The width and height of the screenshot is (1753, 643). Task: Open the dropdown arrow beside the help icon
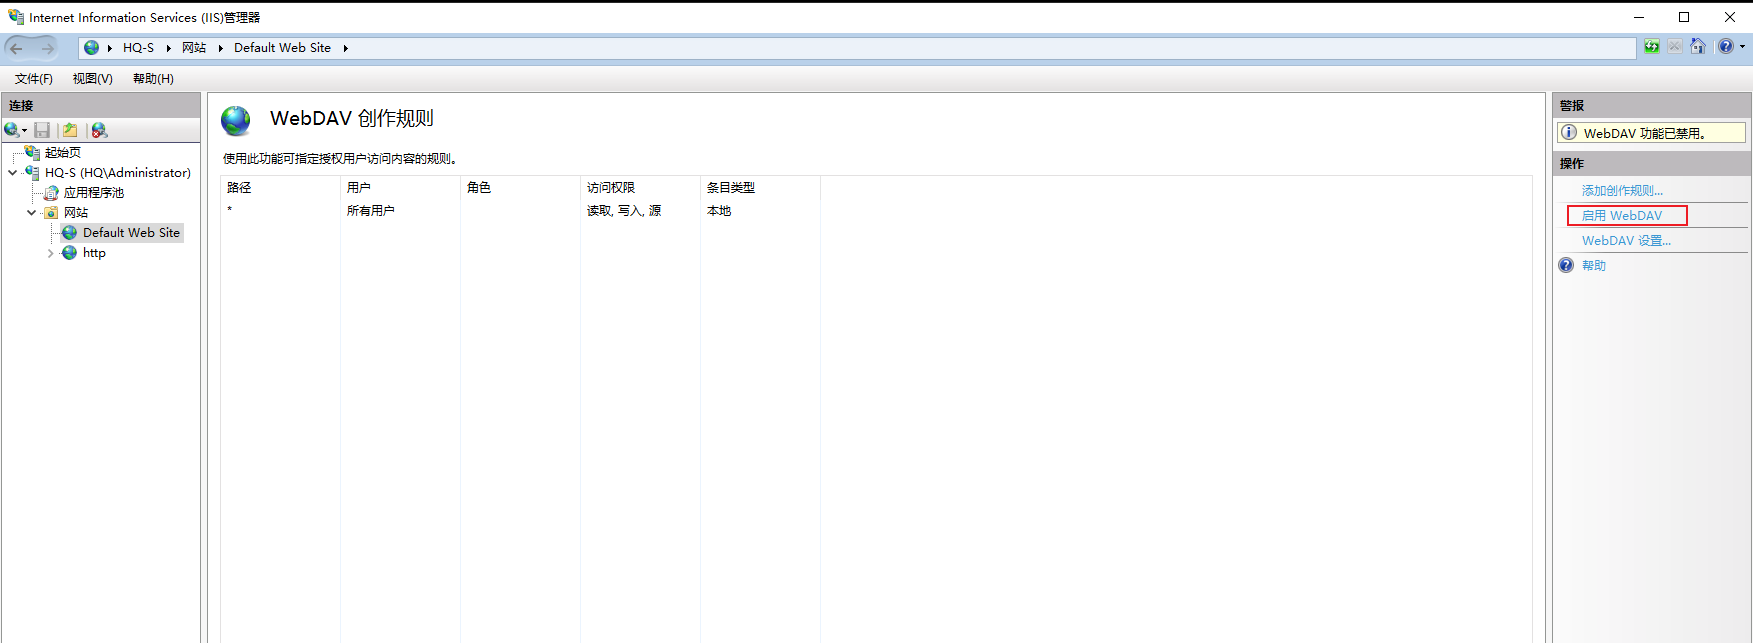1742,47
